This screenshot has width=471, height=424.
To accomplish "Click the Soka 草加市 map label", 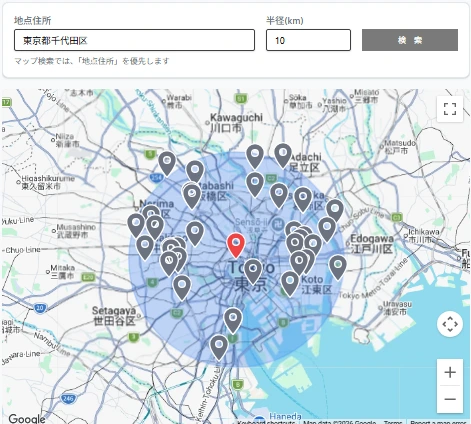I will (x=300, y=101).
